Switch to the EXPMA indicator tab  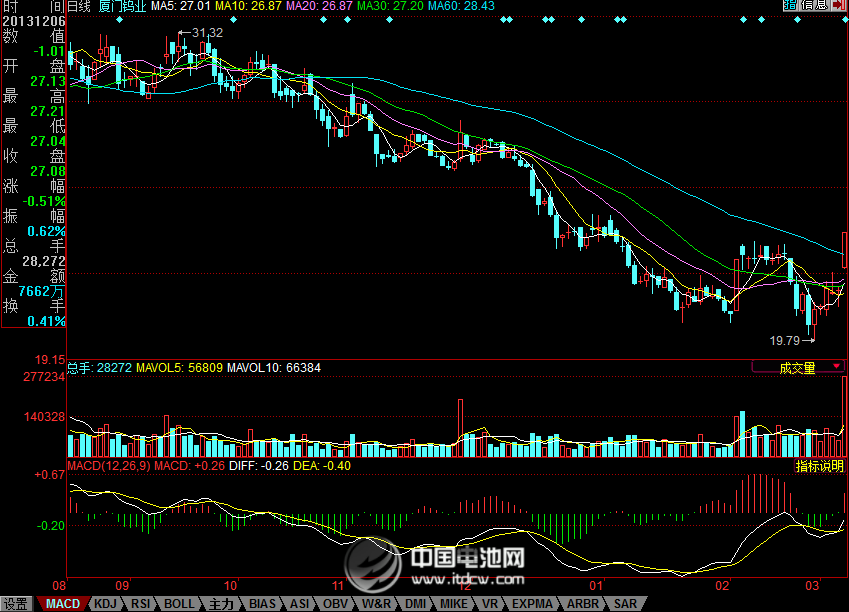pyautogui.click(x=527, y=604)
